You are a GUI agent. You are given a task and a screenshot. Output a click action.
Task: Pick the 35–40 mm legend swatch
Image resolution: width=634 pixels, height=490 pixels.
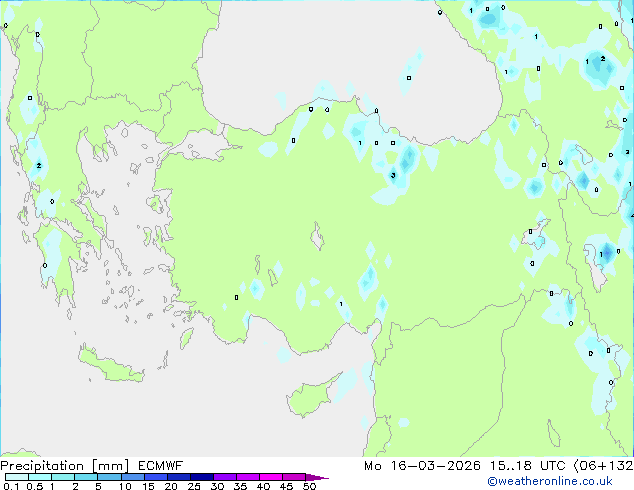point(248,477)
